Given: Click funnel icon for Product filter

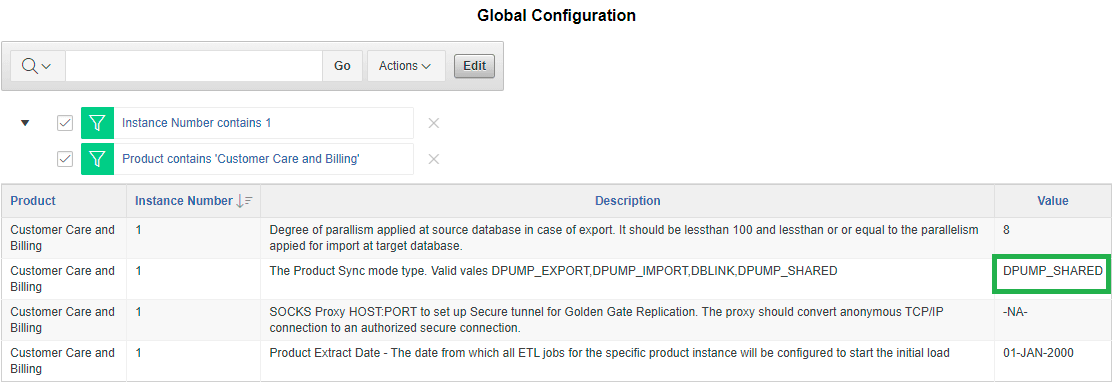Looking at the screenshot, I should click(x=97, y=159).
